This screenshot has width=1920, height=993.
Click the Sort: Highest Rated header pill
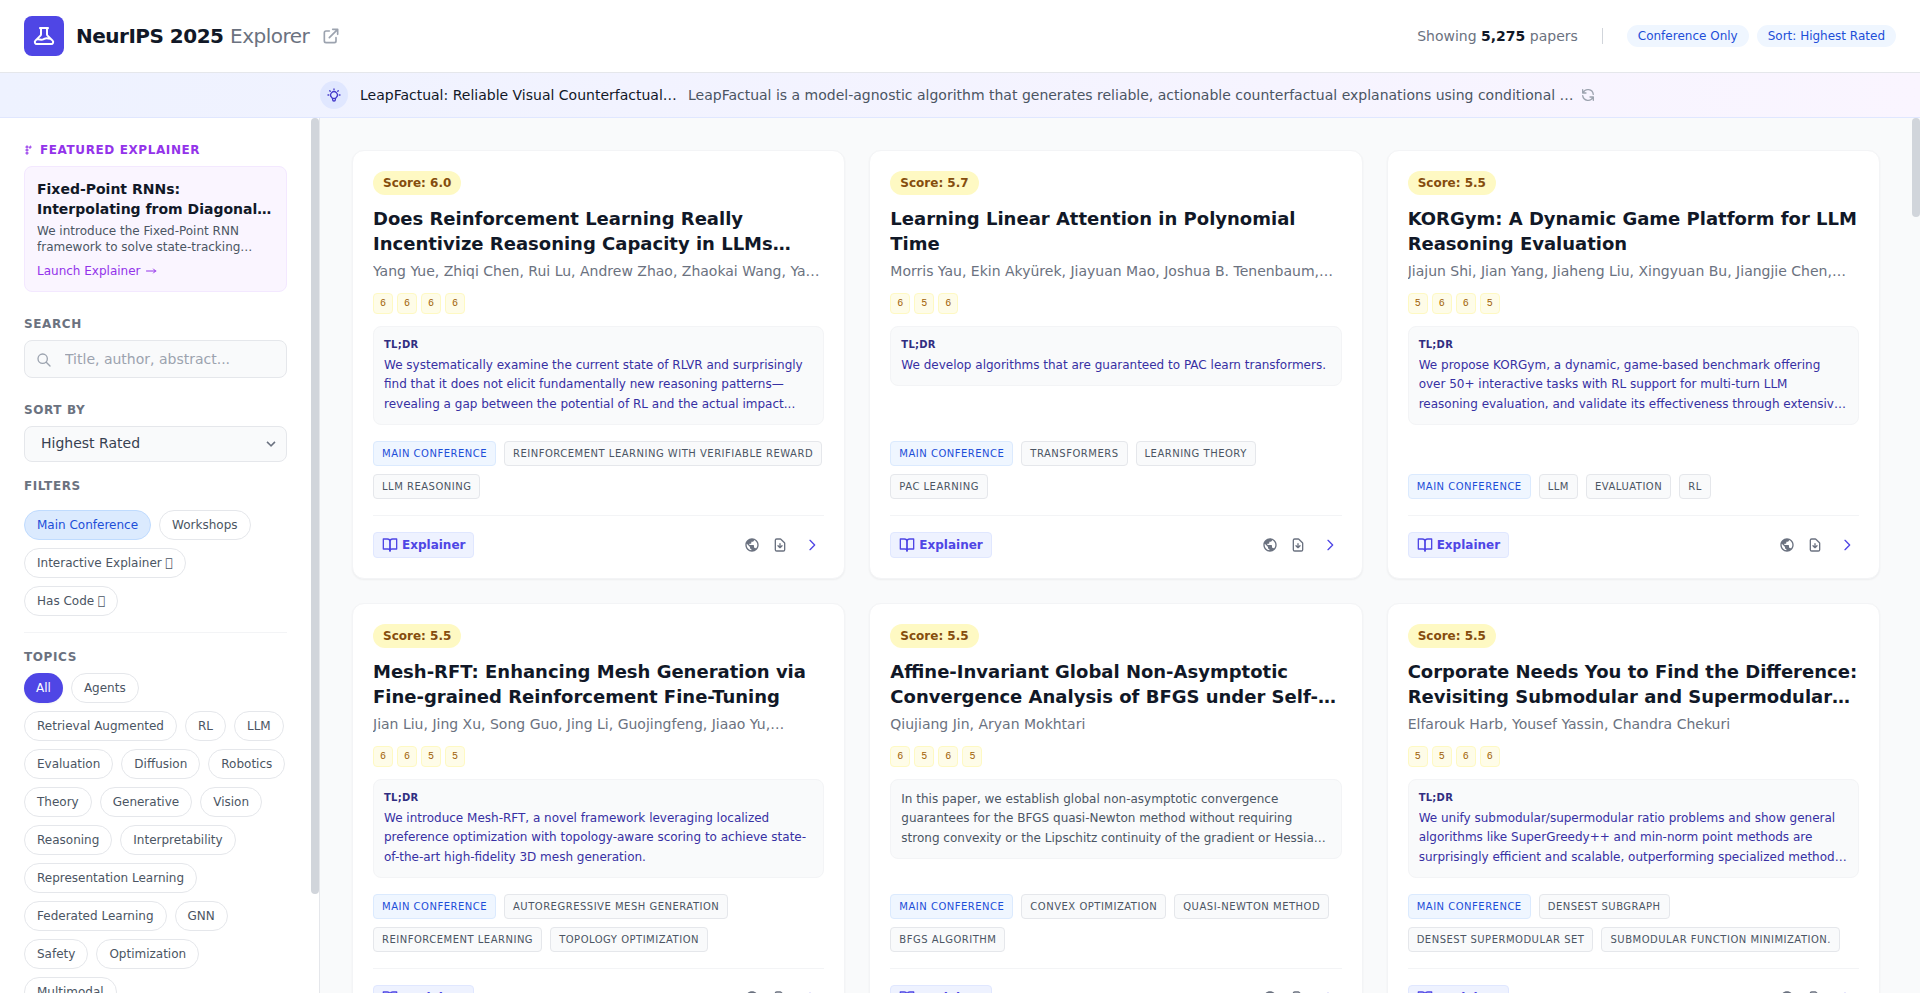point(1825,36)
